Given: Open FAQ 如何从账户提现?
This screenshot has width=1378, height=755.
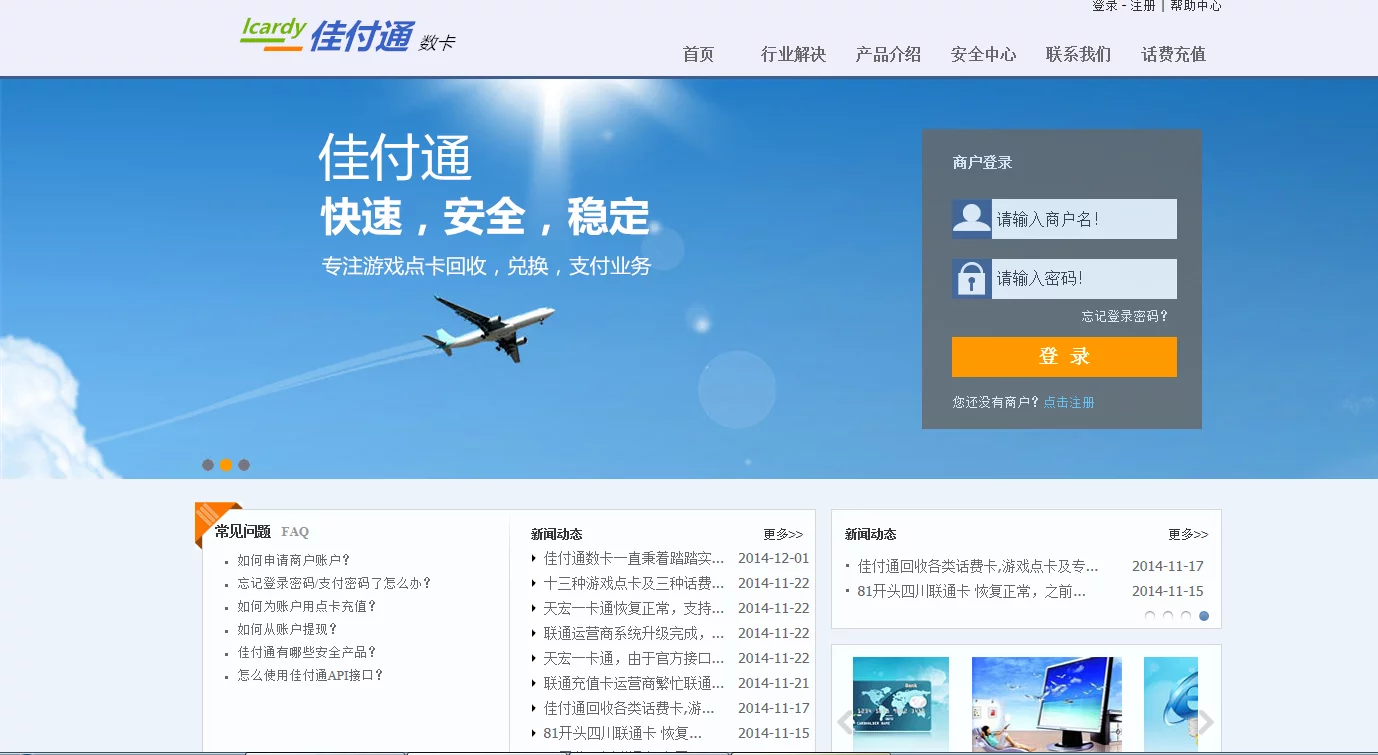Looking at the screenshot, I should [288, 629].
